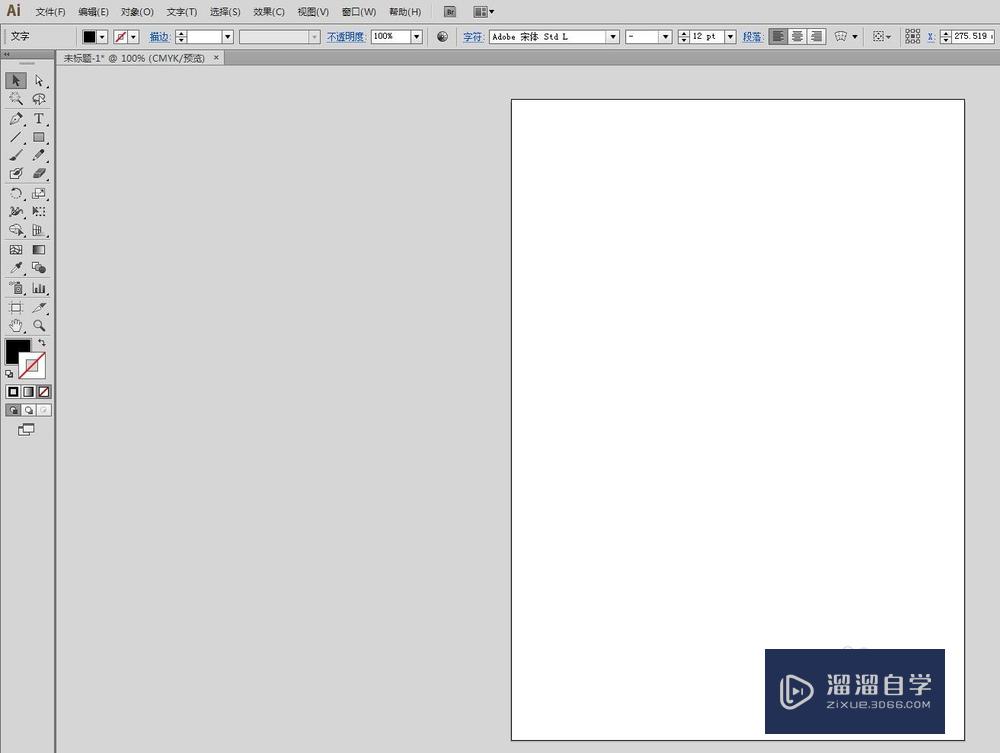Open the stroke weight dropdown
The width and height of the screenshot is (1000, 753).
click(227, 37)
